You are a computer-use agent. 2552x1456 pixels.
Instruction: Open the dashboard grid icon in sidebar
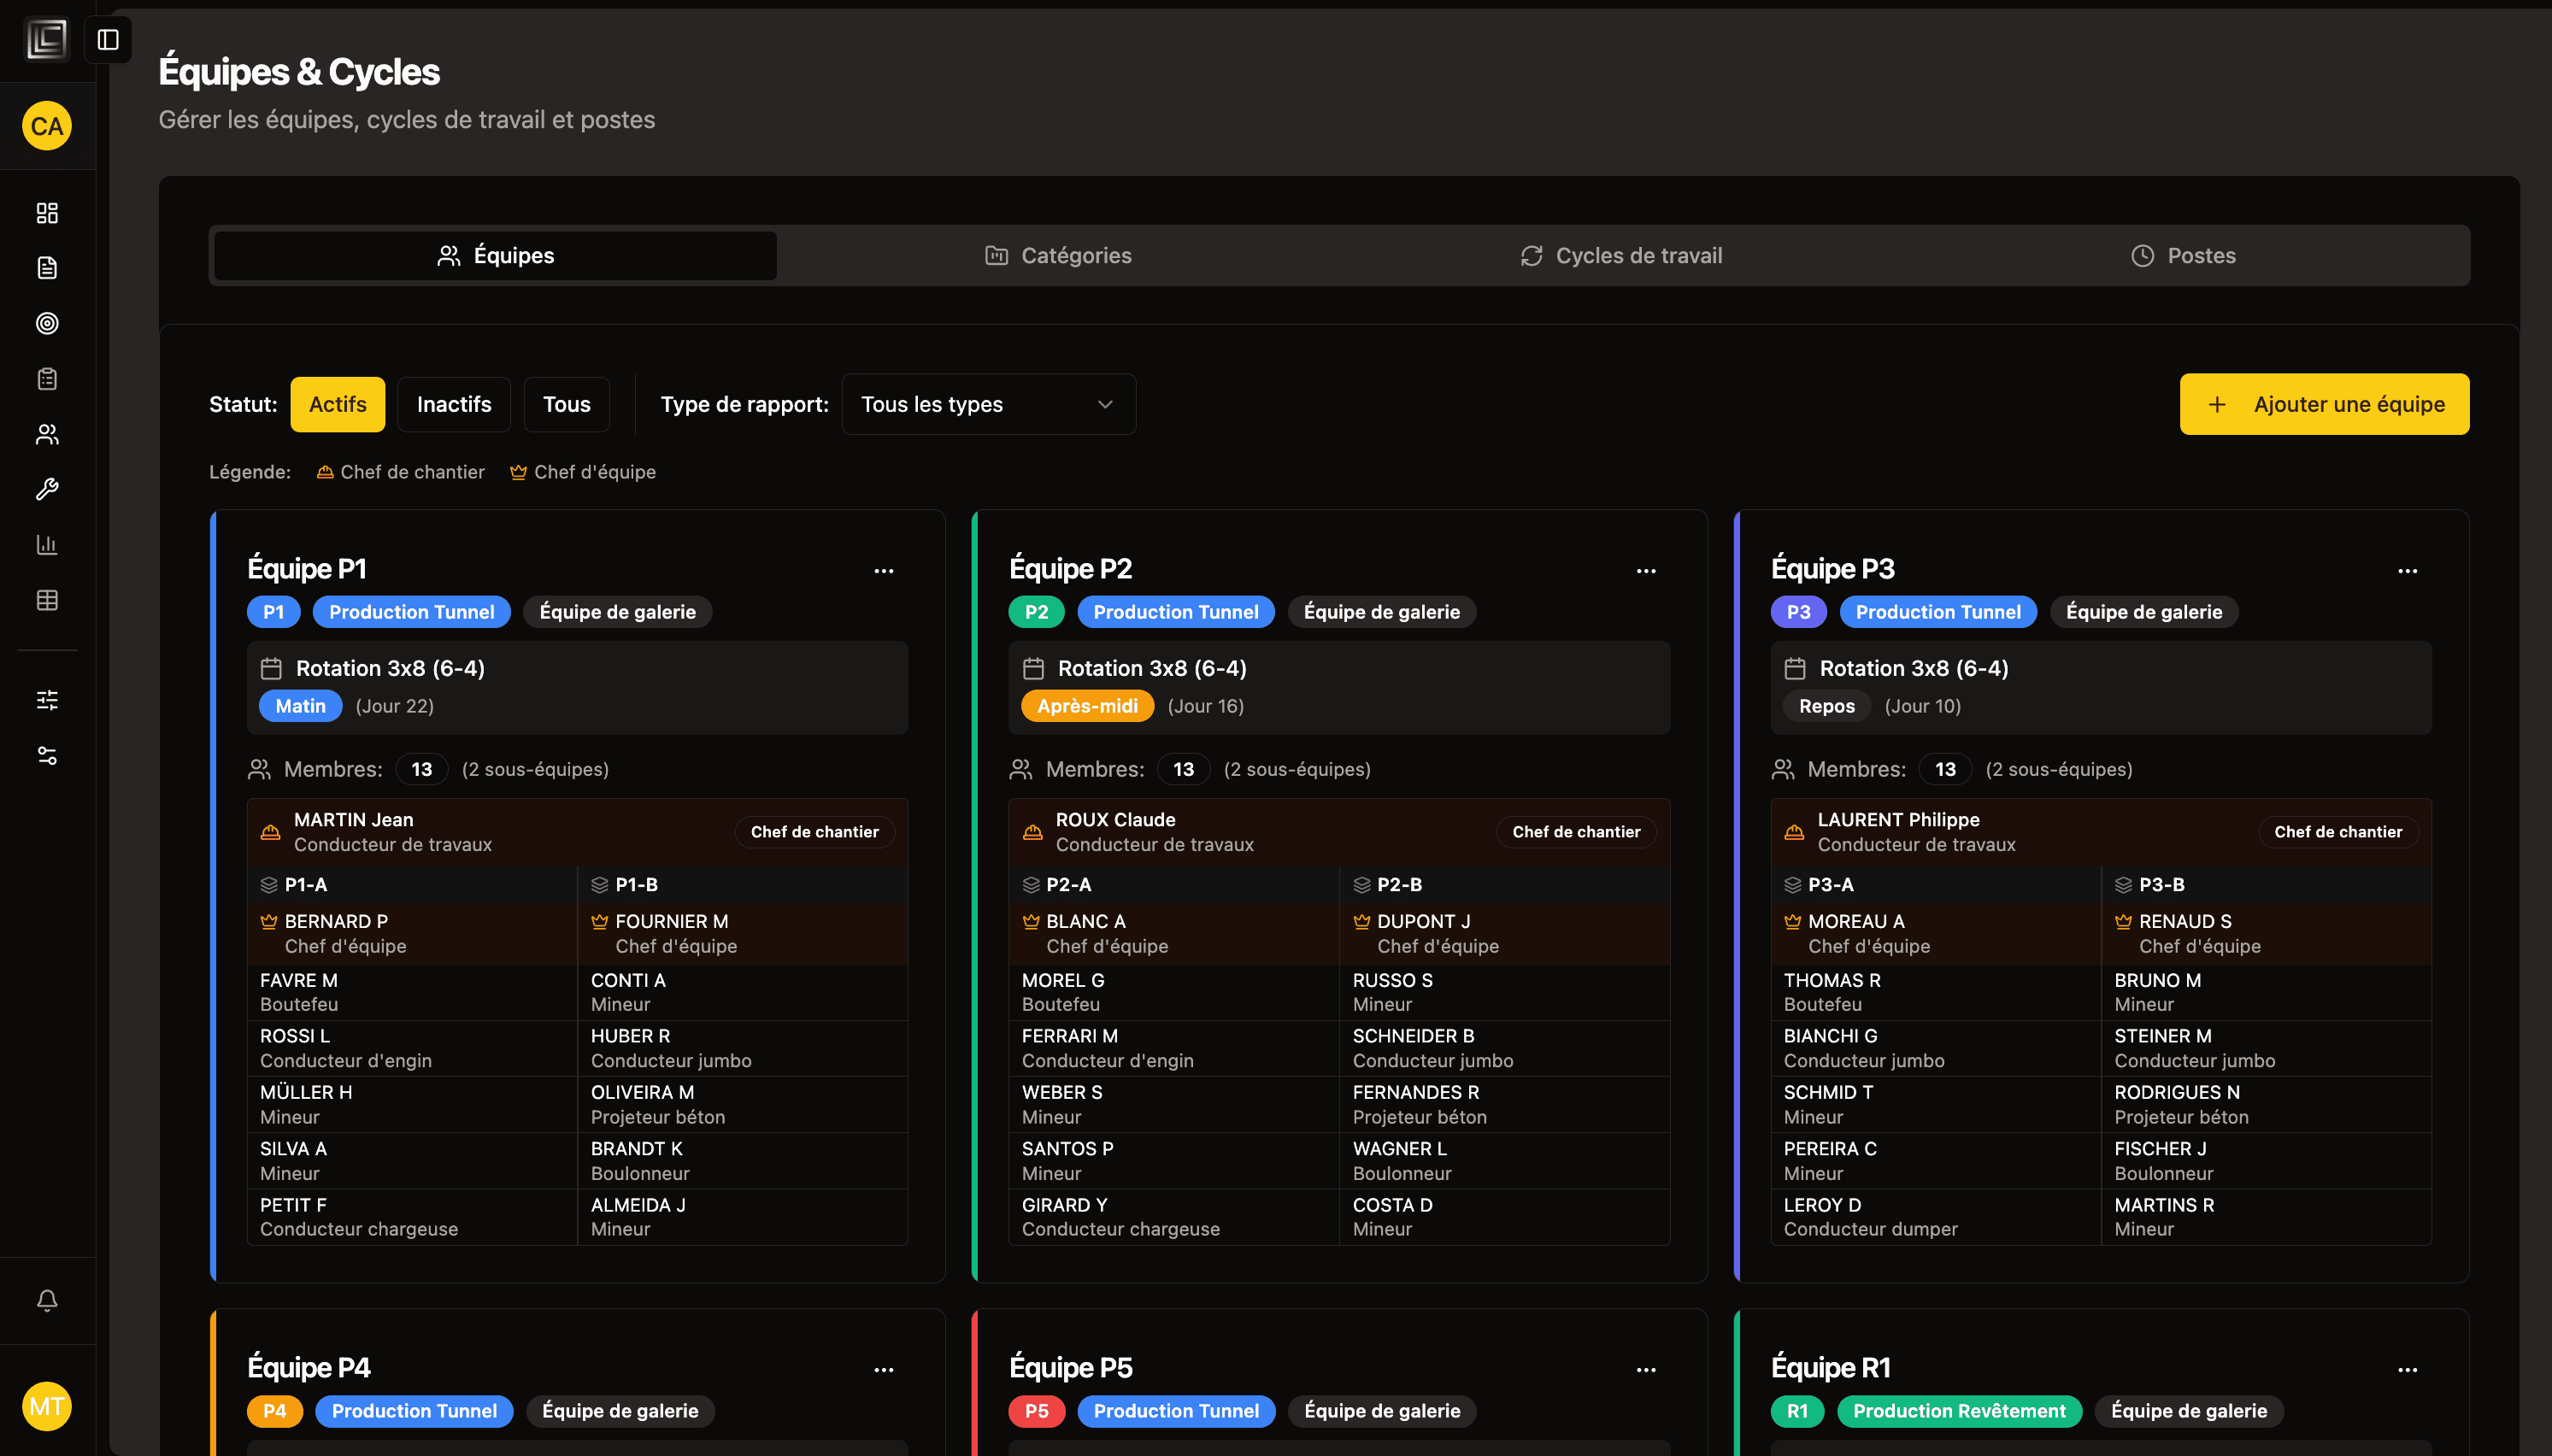tap(47, 213)
